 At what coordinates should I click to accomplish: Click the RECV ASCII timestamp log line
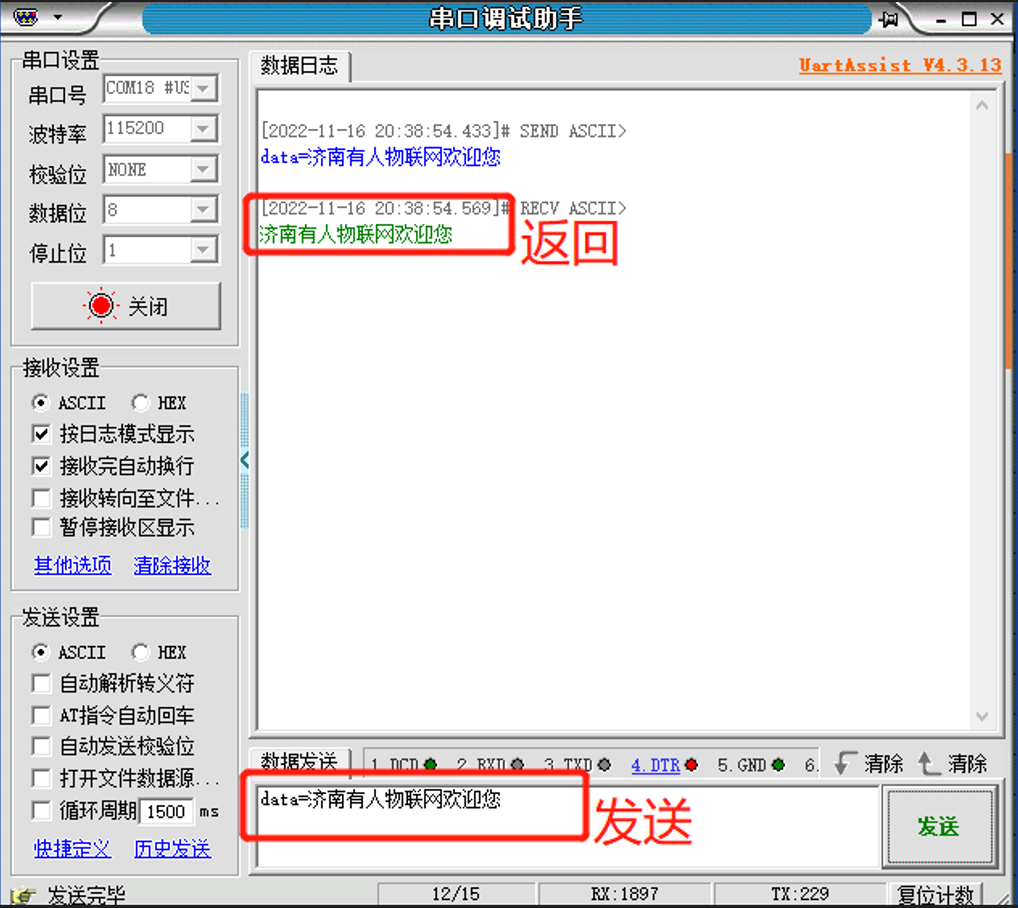pos(443,208)
